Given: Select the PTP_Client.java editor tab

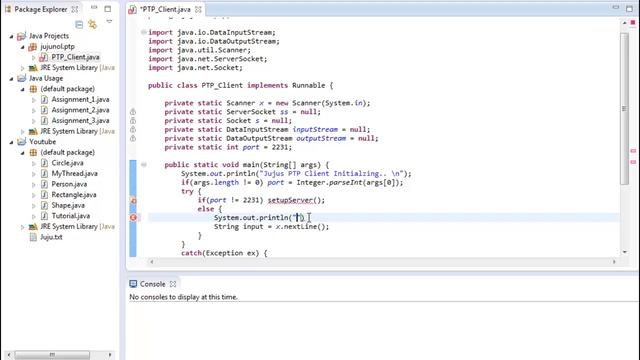Looking at the screenshot, I should pos(165,9).
